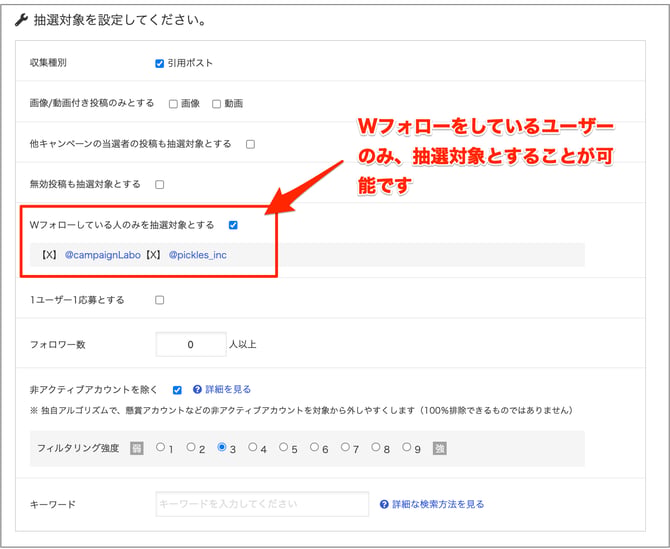This screenshot has height=549, width=670.
Task: Toggle Wフォローしている人のみを抽選対象とする checkbox
Action: coord(233,225)
